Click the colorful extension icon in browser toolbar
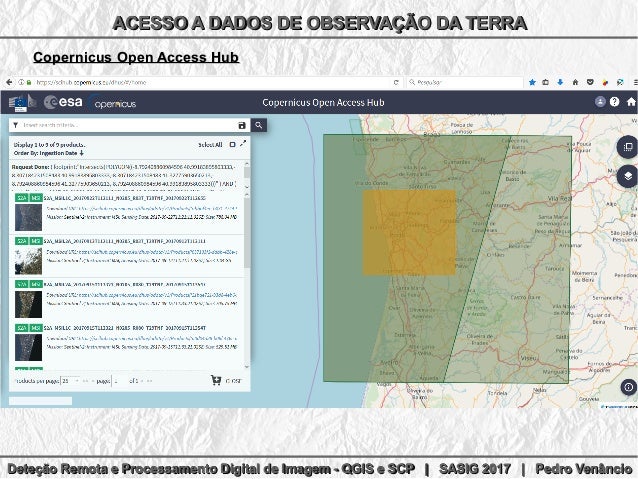Viewport: 638px width, 479px height. click(x=605, y=82)
